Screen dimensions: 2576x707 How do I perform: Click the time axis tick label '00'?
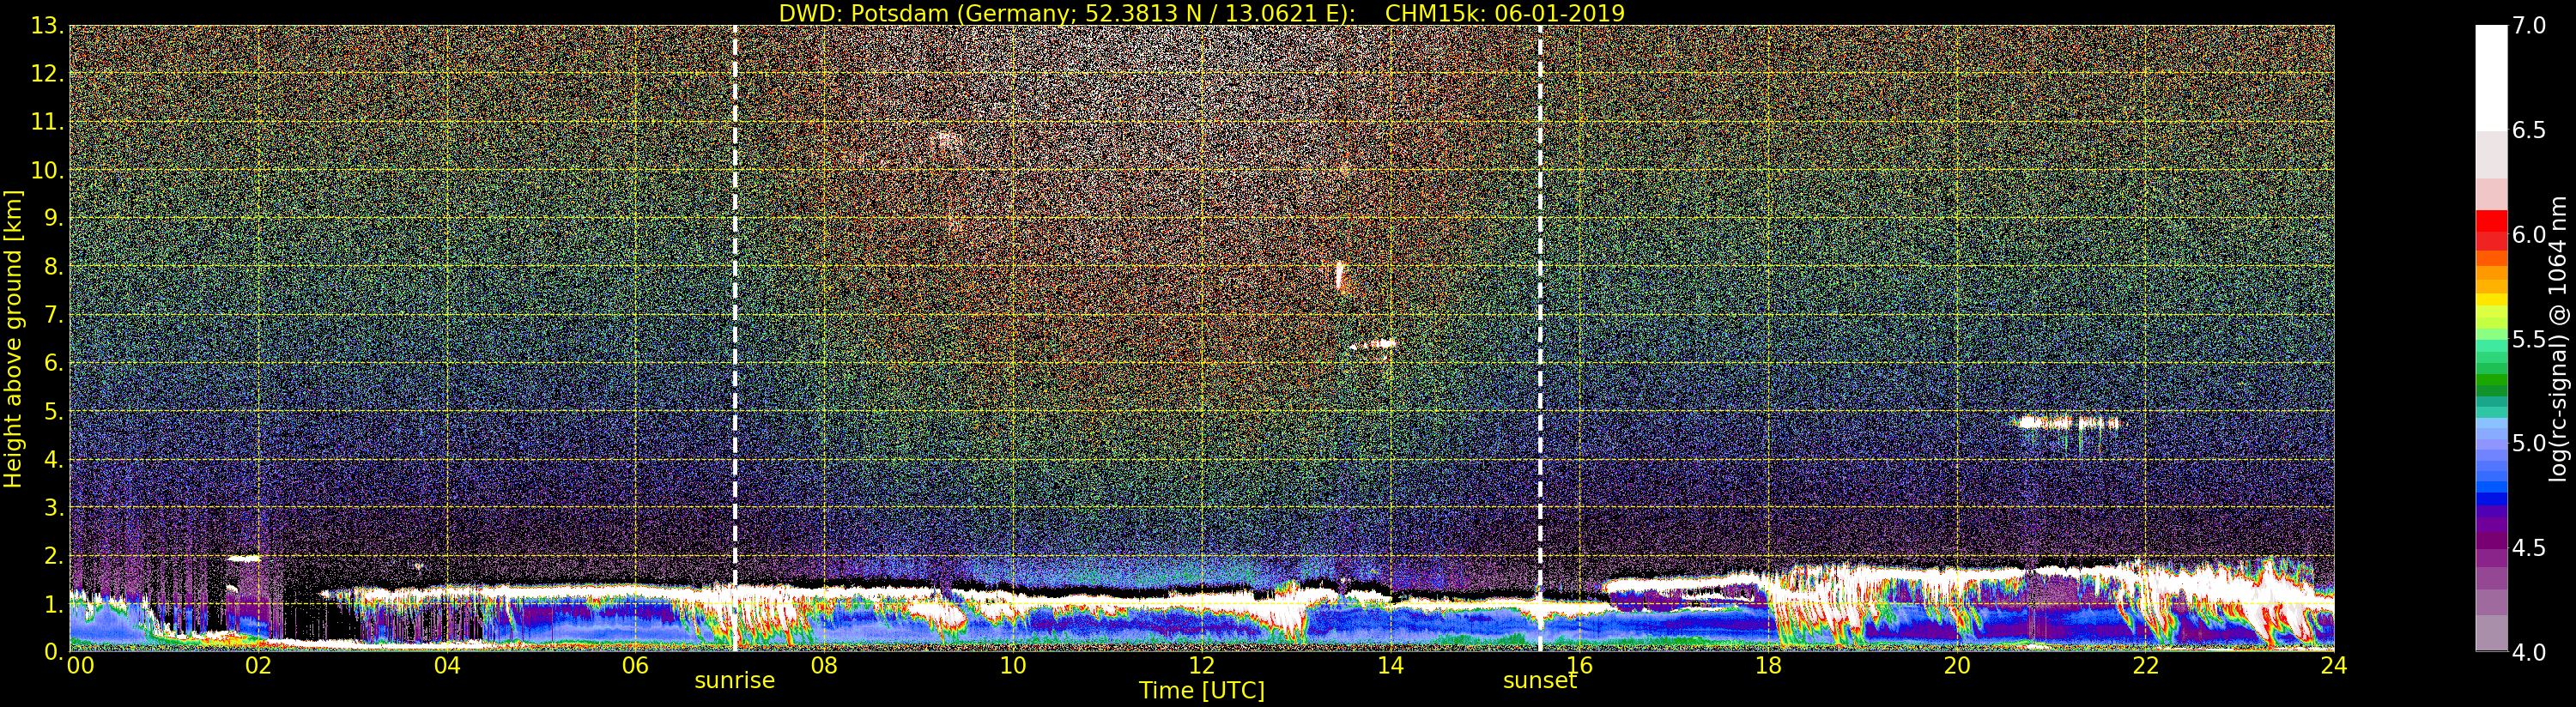click(x=80, y=666)
